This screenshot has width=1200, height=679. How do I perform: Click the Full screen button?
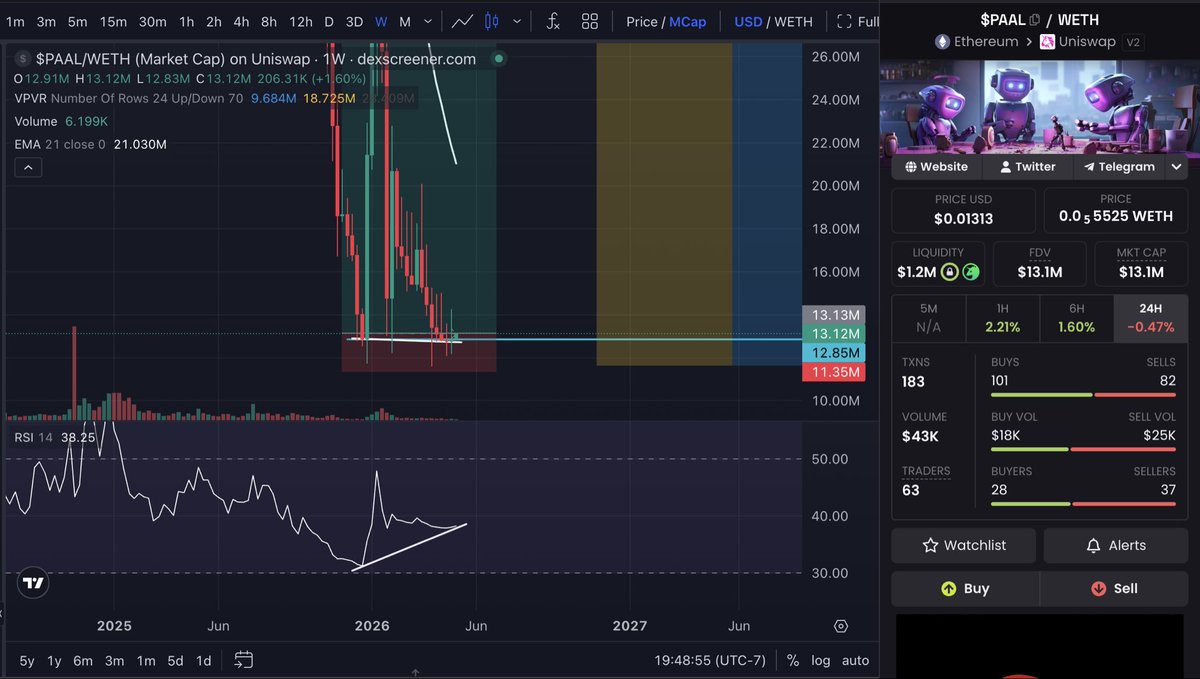tap(858, 21)
